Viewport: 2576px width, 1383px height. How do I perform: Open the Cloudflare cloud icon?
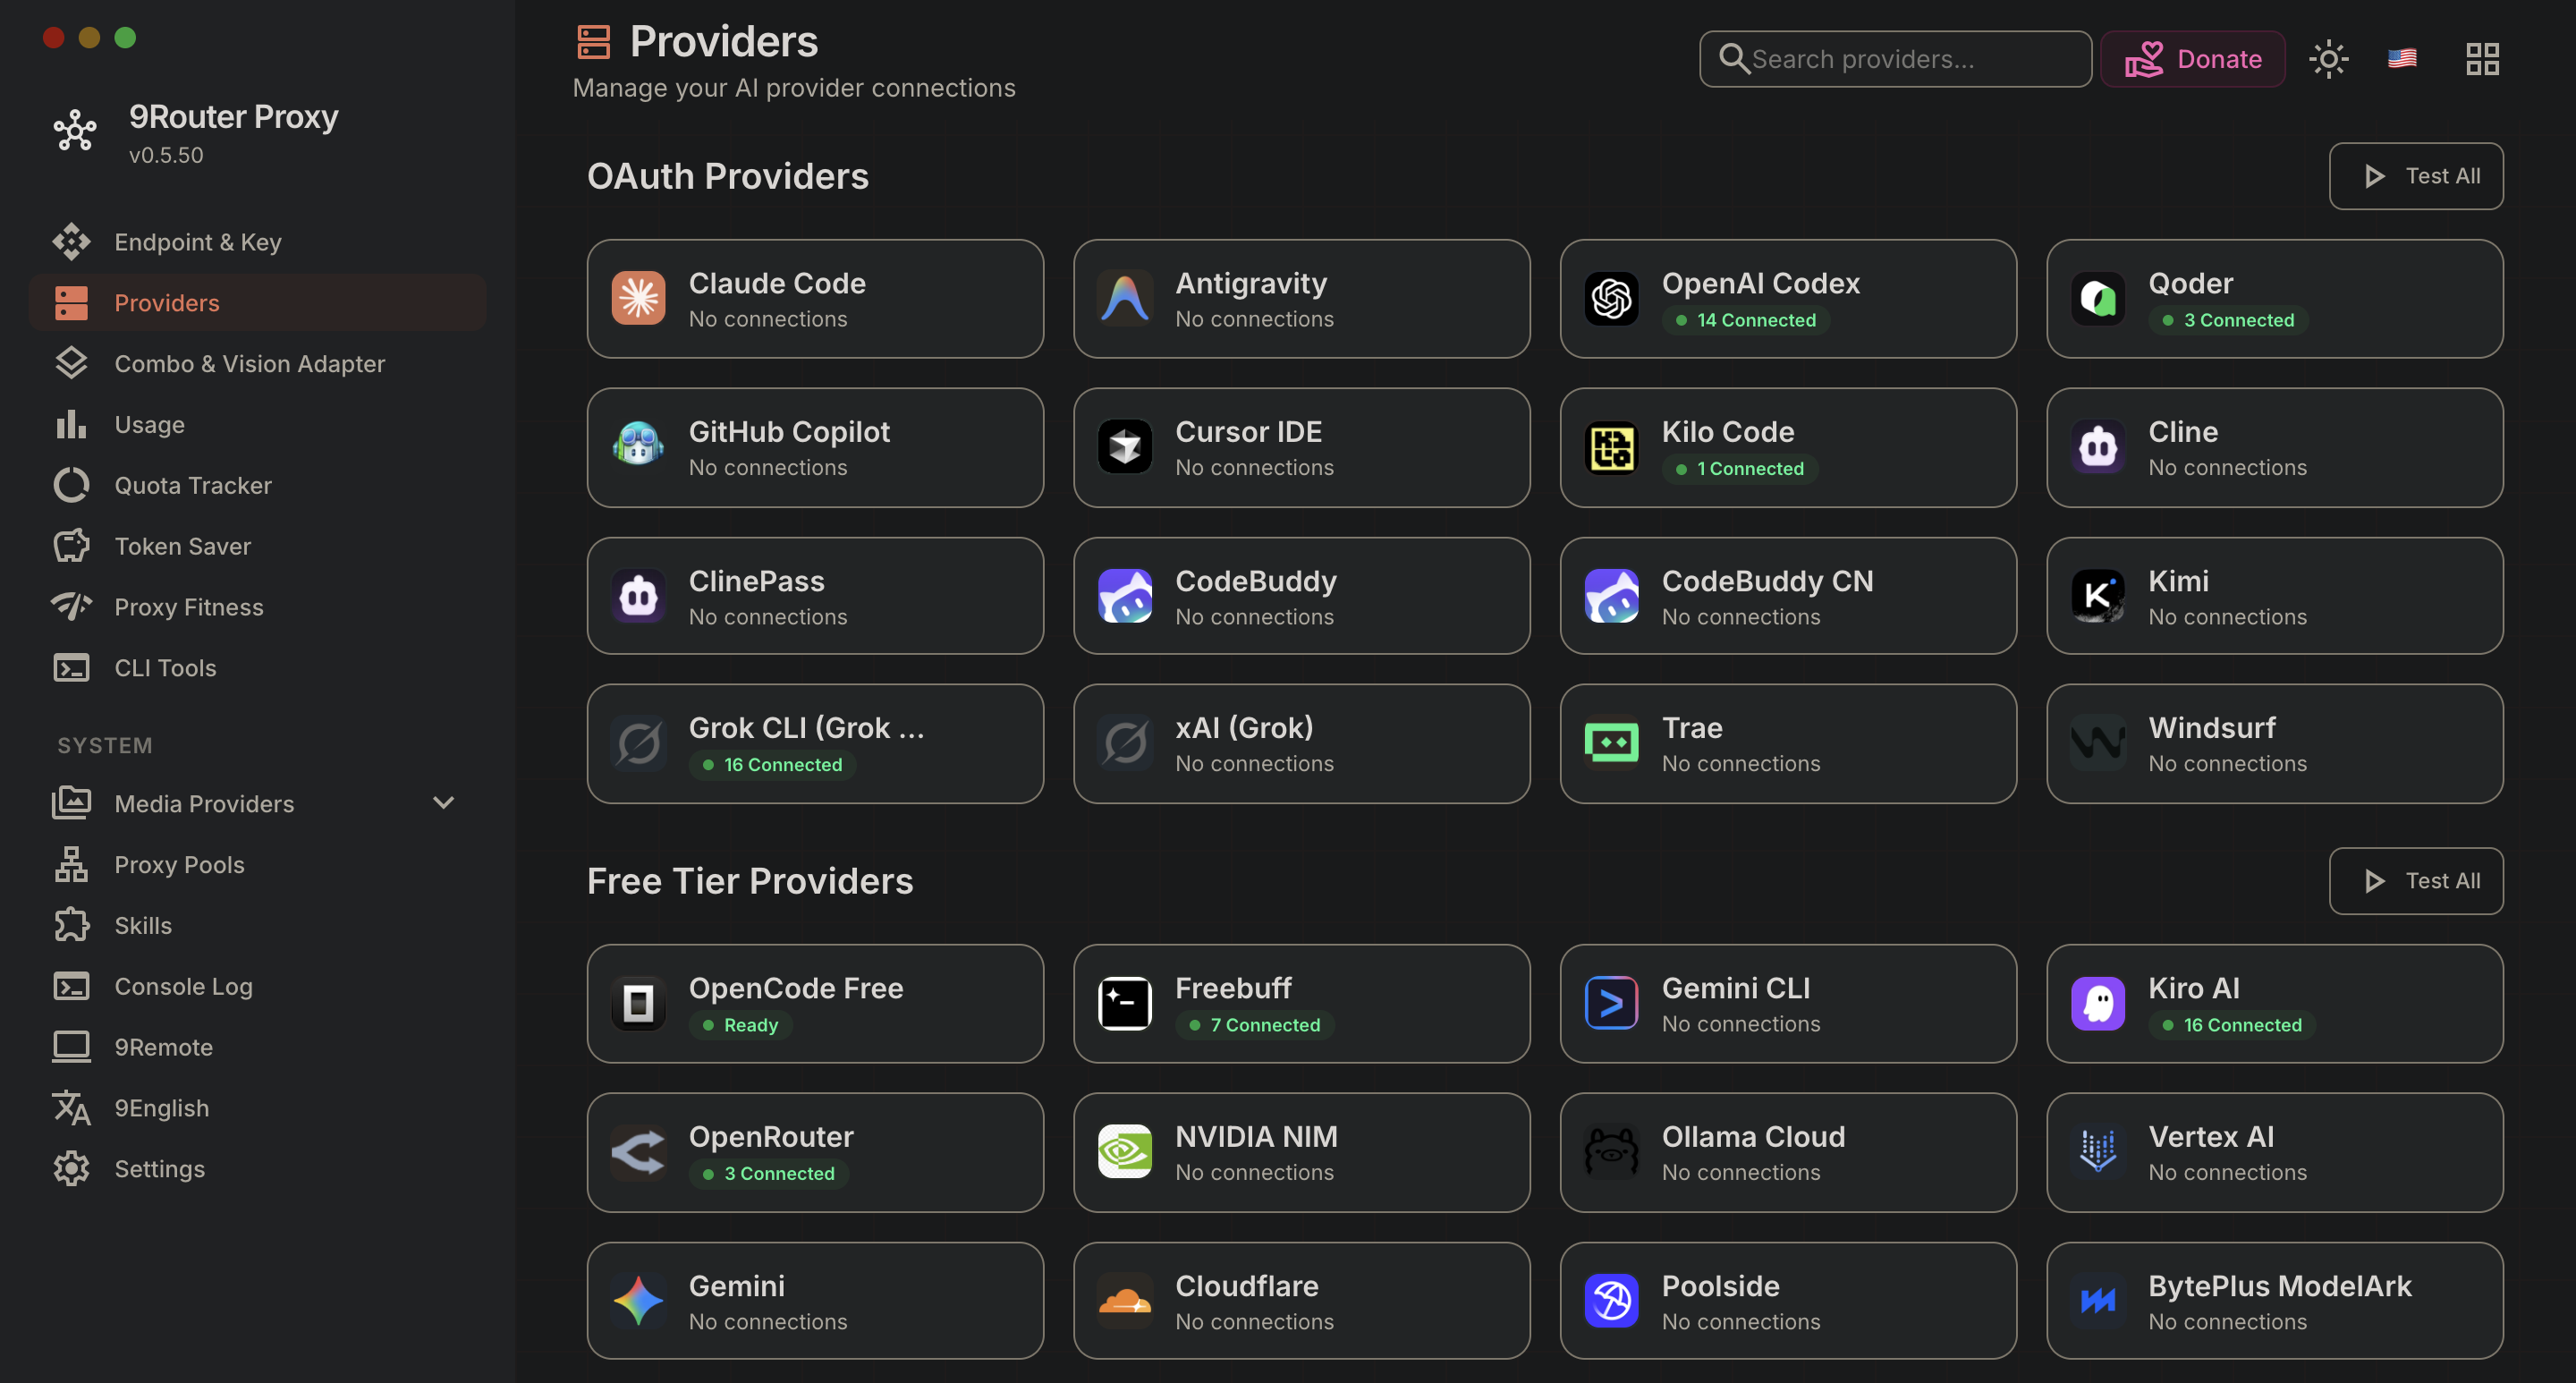coord(1124,1300)
